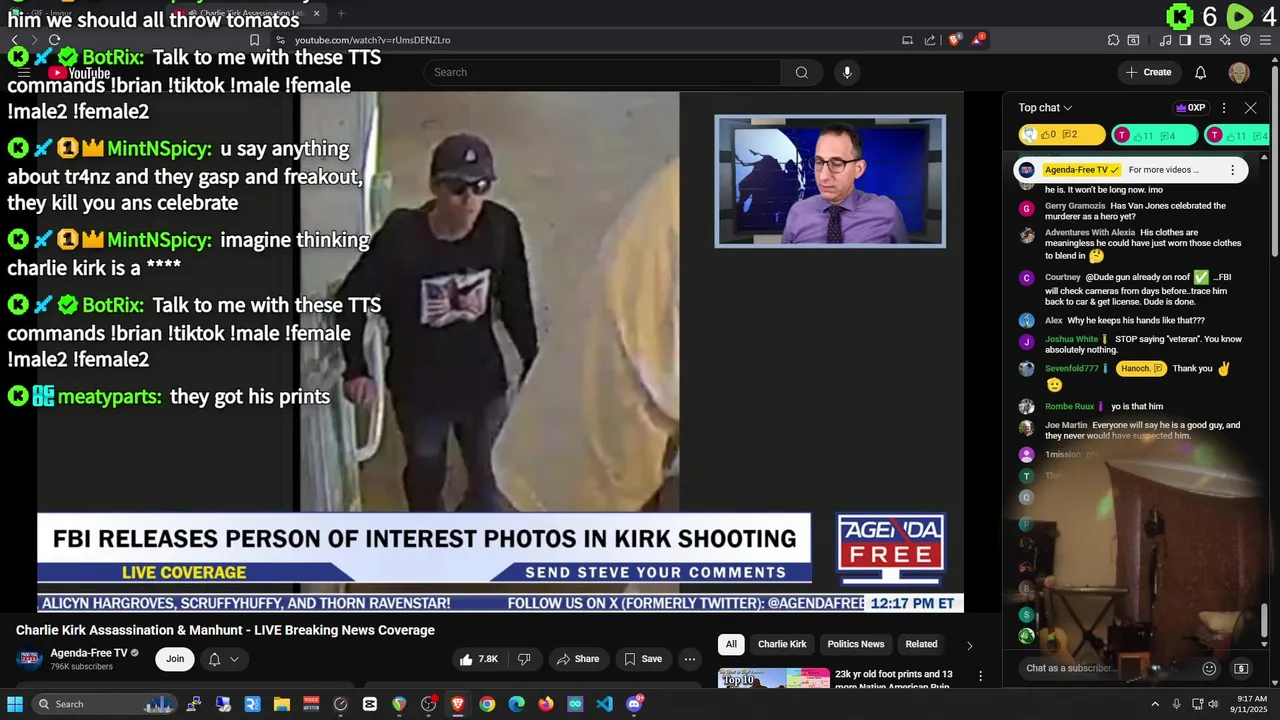Toggle the browser sidebar panel icon
1280x720 pixels.
click(1185, 40)
